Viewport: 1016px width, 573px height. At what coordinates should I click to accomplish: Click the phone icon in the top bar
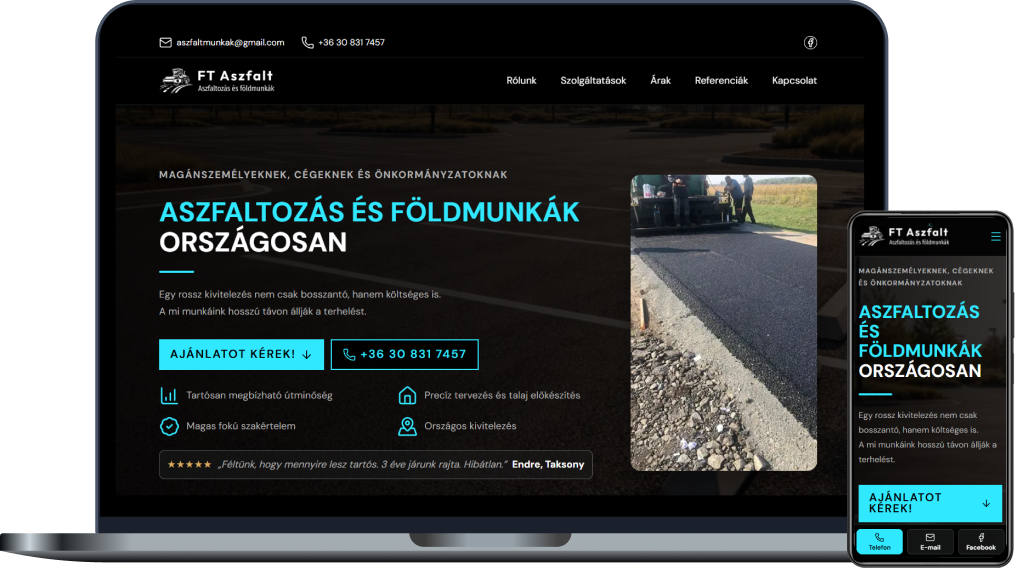point(307,43)
